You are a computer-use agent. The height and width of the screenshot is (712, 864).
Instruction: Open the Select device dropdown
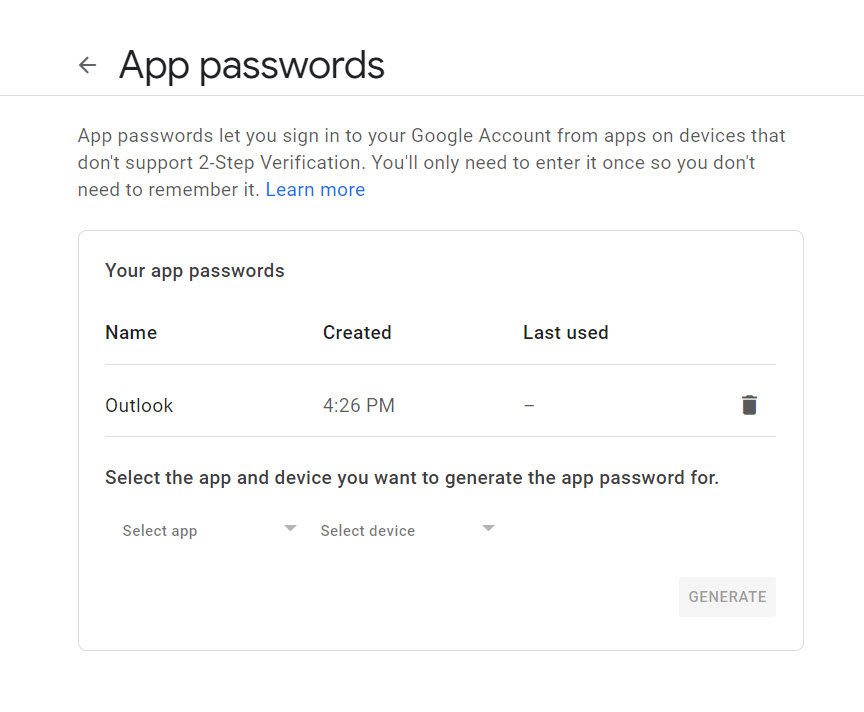408,530
